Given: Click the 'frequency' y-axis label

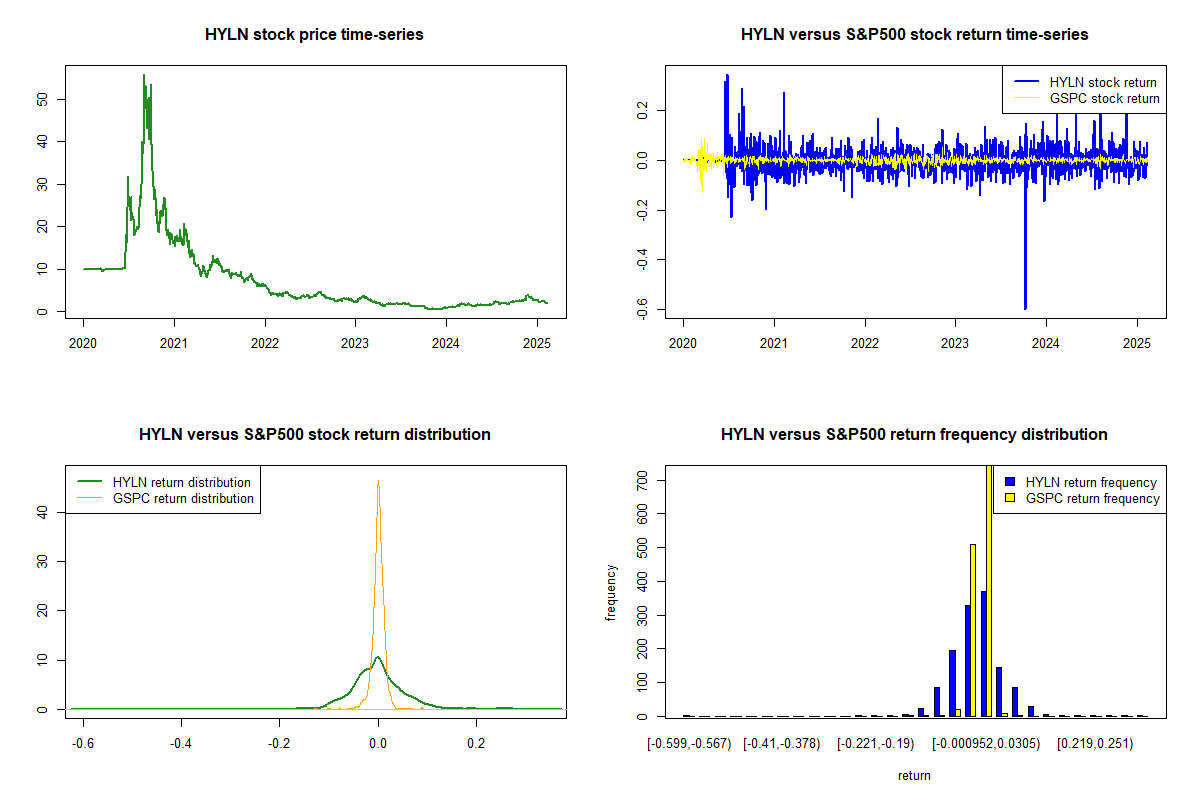Looking at the screenshot, I should pos(611,593).
